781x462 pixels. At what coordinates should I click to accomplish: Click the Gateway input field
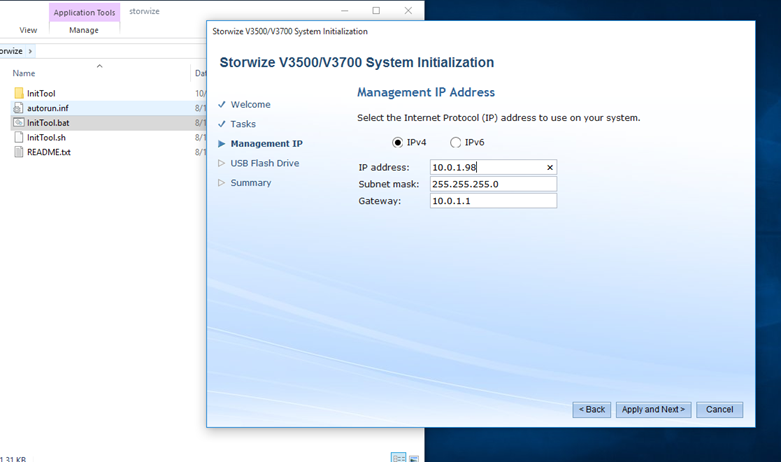tap(493, 201)
